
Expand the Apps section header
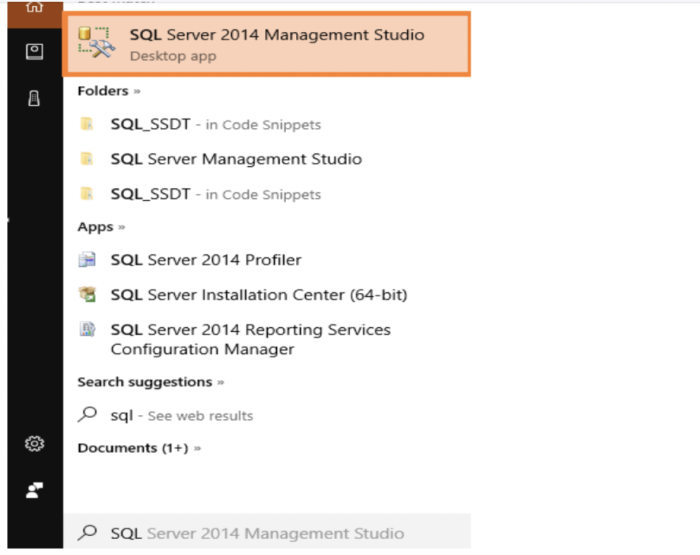point(101,227)
